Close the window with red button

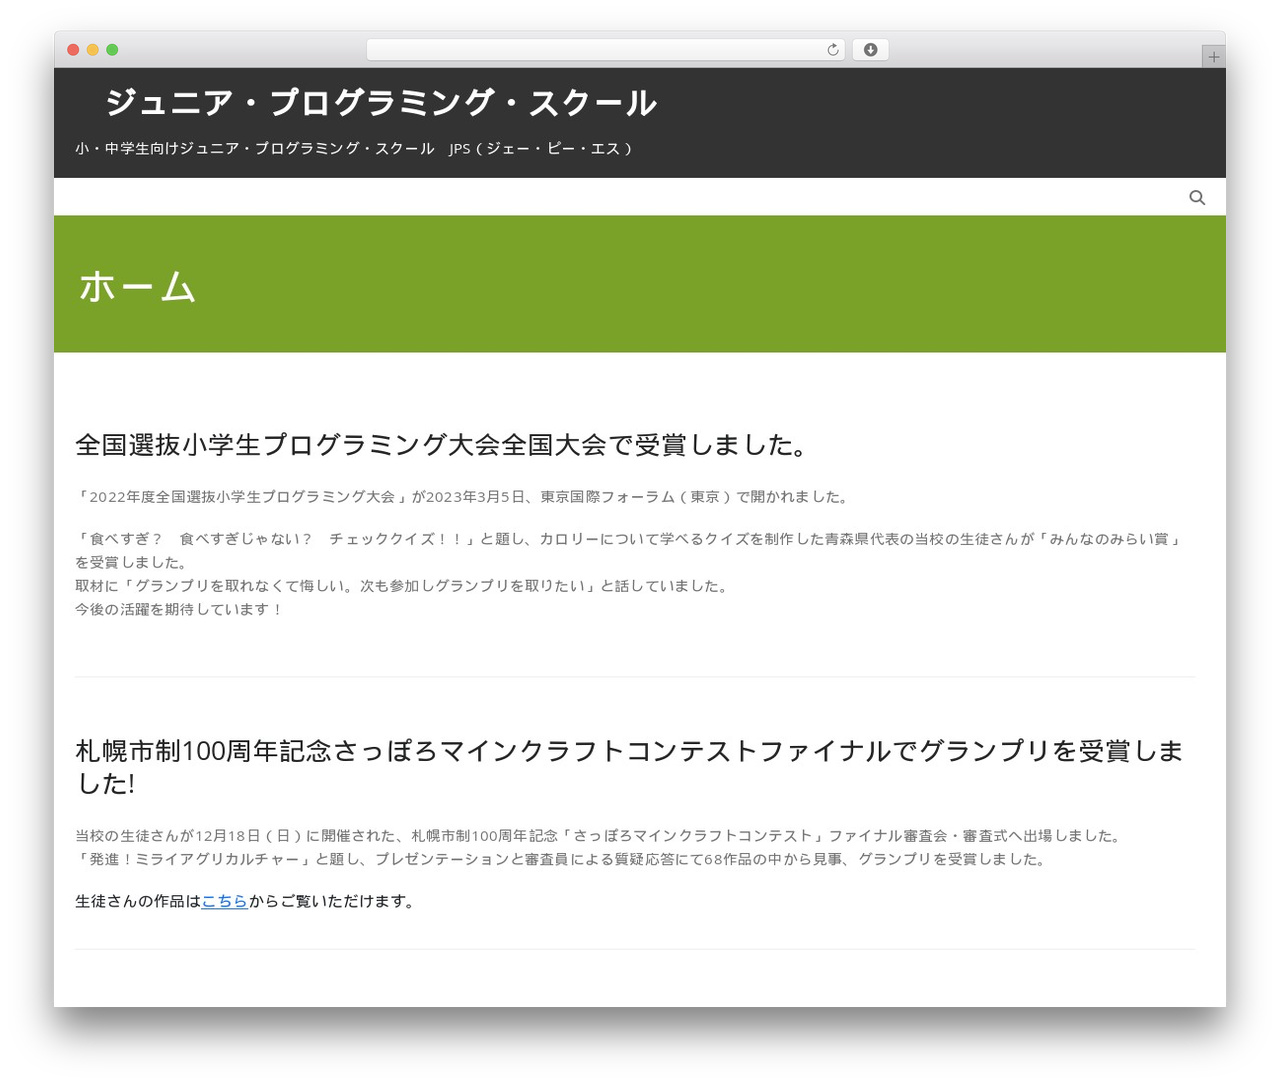pyautogui.click(x=73, y=50)
